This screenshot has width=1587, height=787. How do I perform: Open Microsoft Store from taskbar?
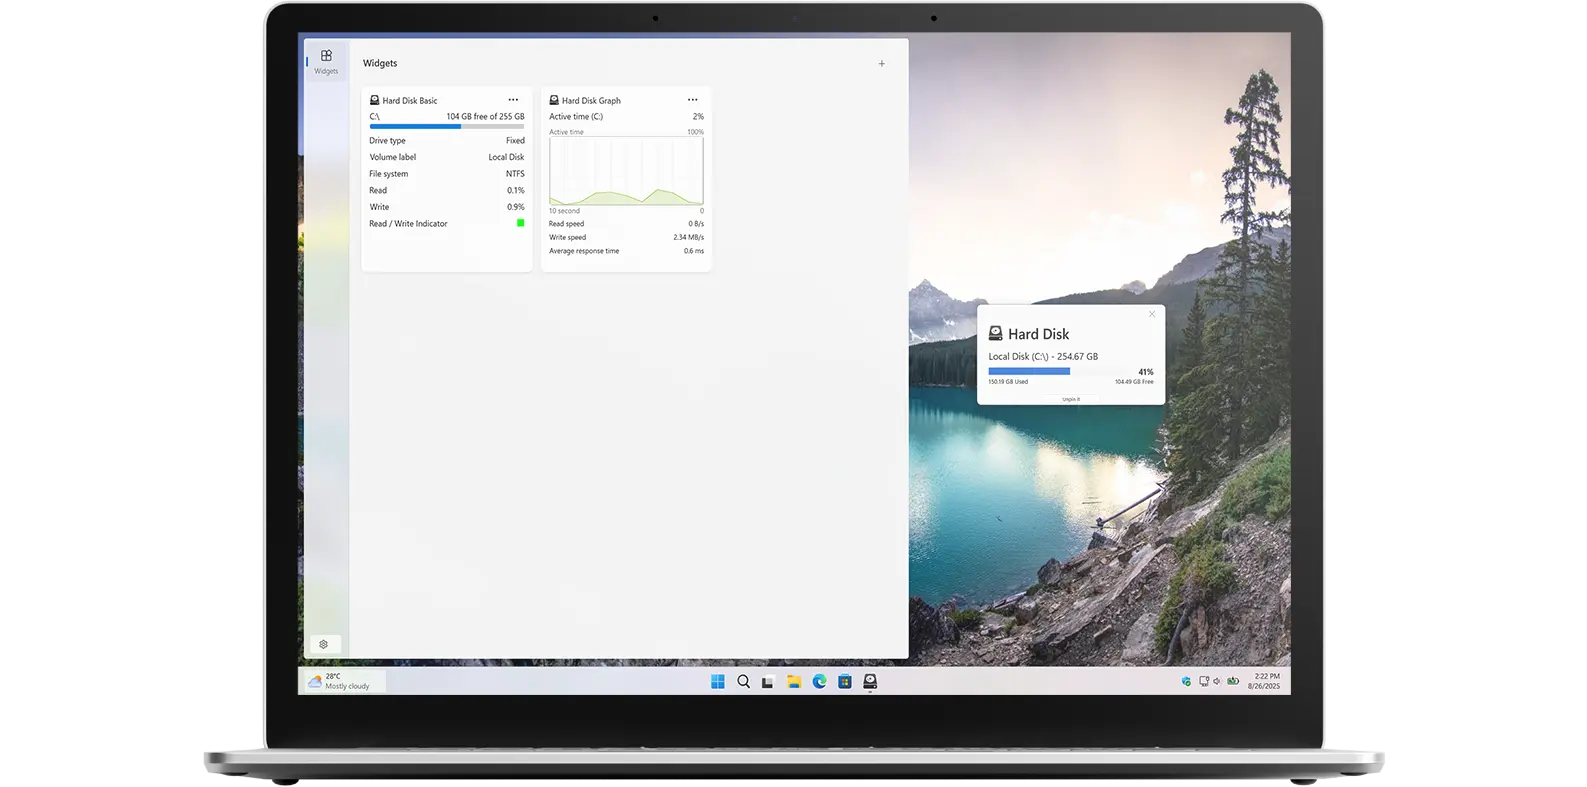pyautogui.click(x=845, y=682)
